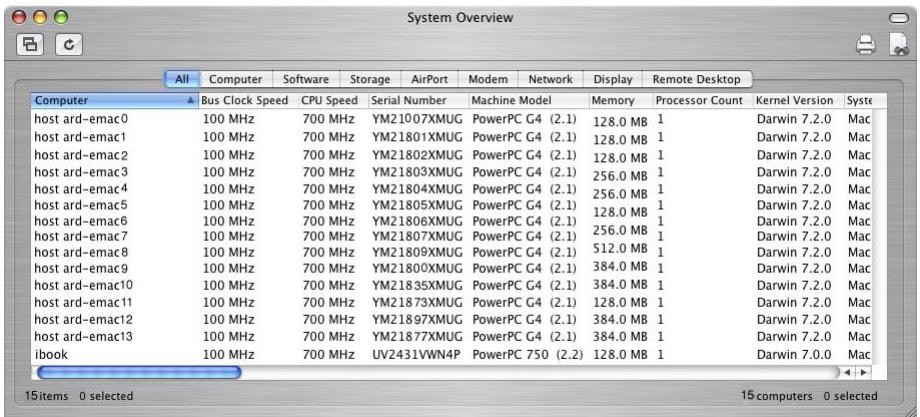Click the scroll right arrow of horizontal scrollbar
The height and width of the screenshot is (417, 920).
click(x=862, y=372)
